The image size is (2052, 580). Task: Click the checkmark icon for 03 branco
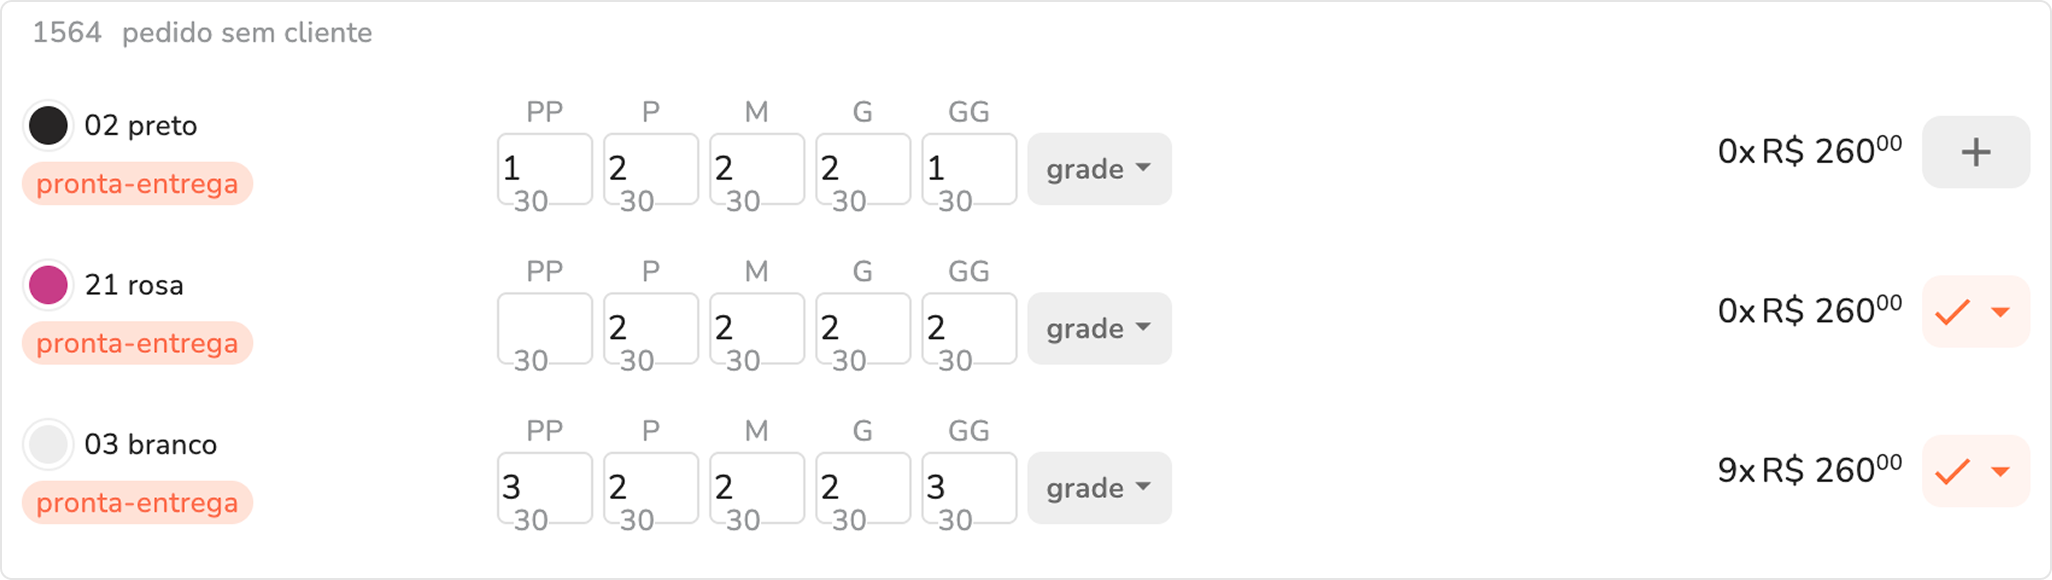(x=1952, y=471)
